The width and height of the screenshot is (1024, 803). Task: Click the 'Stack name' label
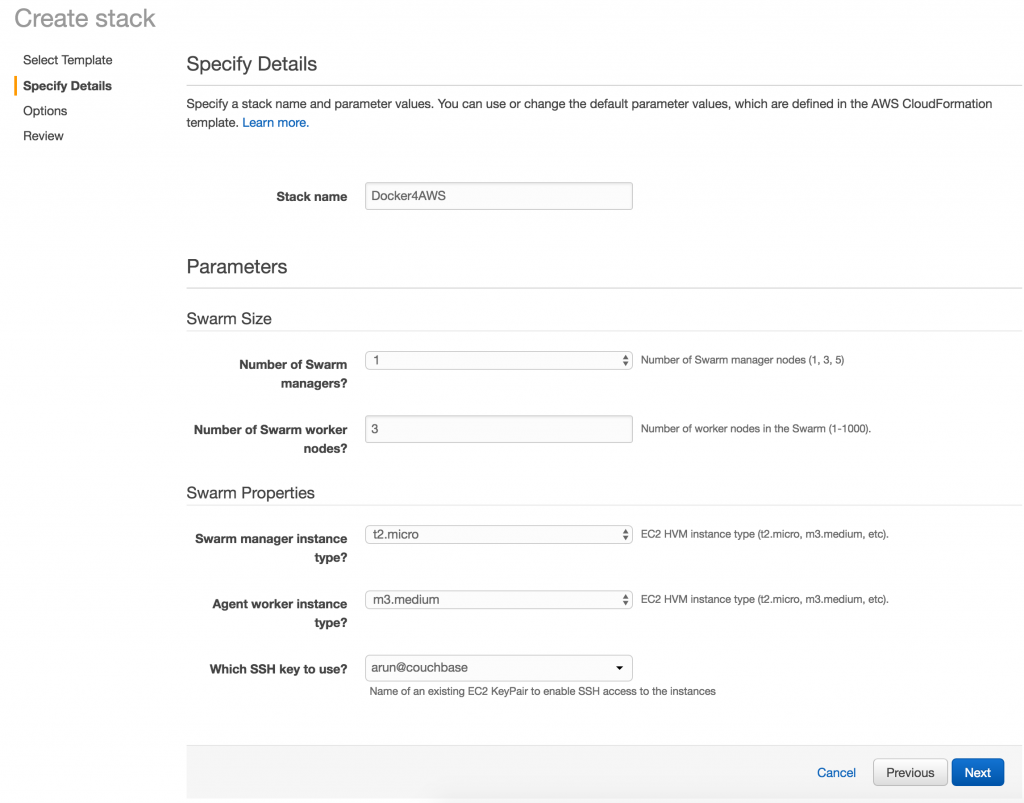(x=312, y=197)
